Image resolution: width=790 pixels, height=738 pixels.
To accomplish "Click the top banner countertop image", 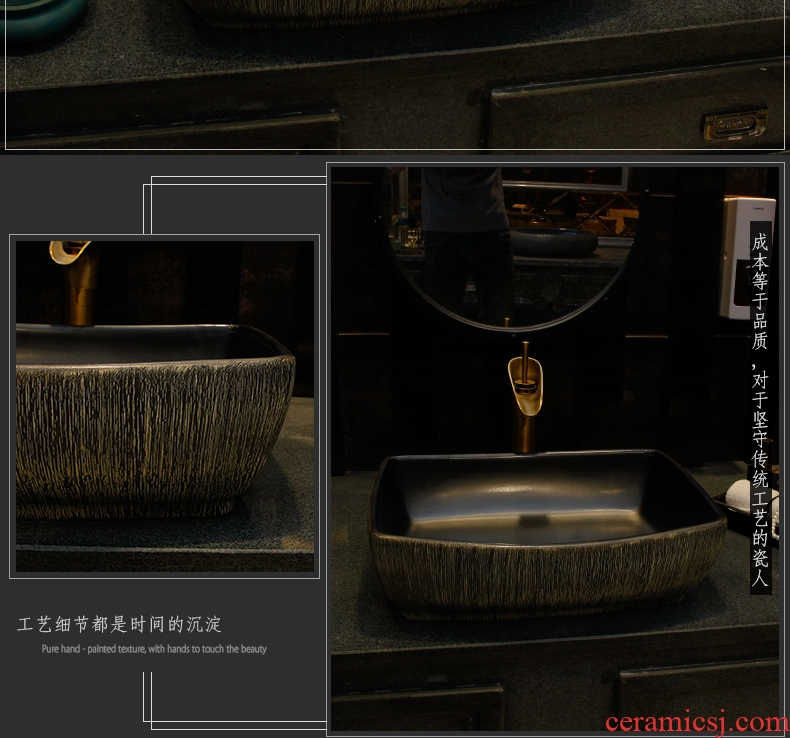I will tap(395, 75).
